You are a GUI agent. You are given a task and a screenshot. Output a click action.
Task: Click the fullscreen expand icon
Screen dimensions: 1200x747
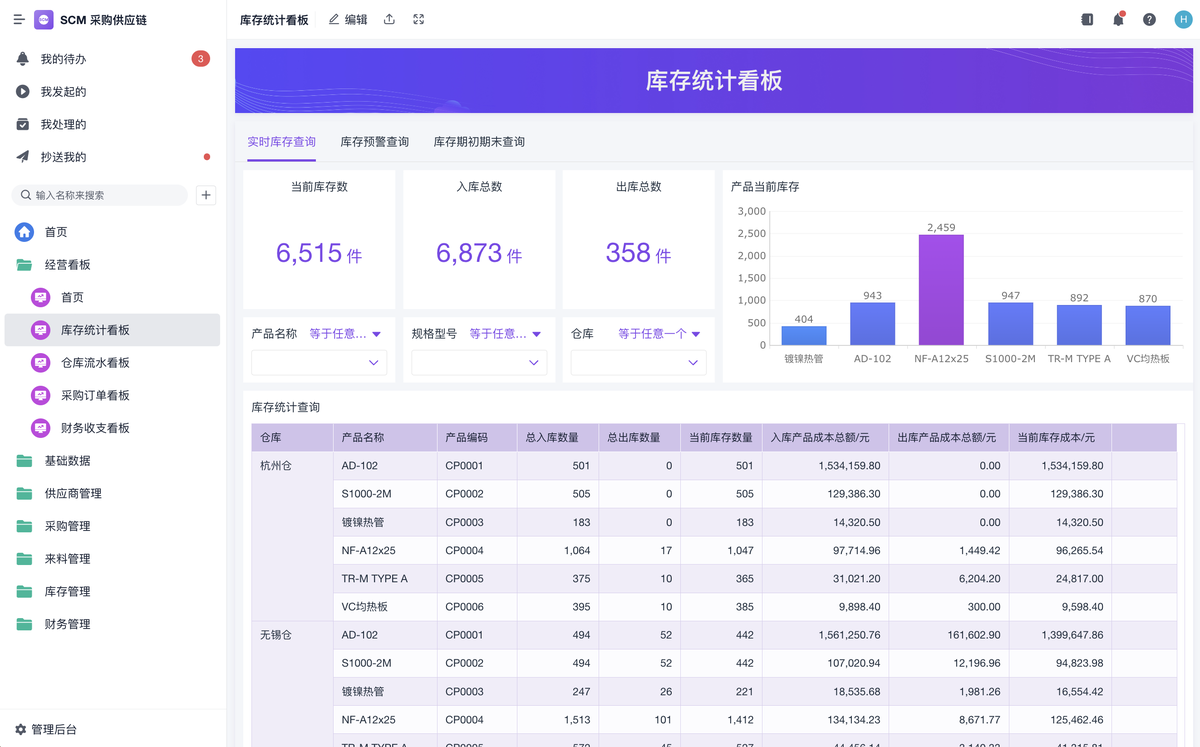point(419,20)
